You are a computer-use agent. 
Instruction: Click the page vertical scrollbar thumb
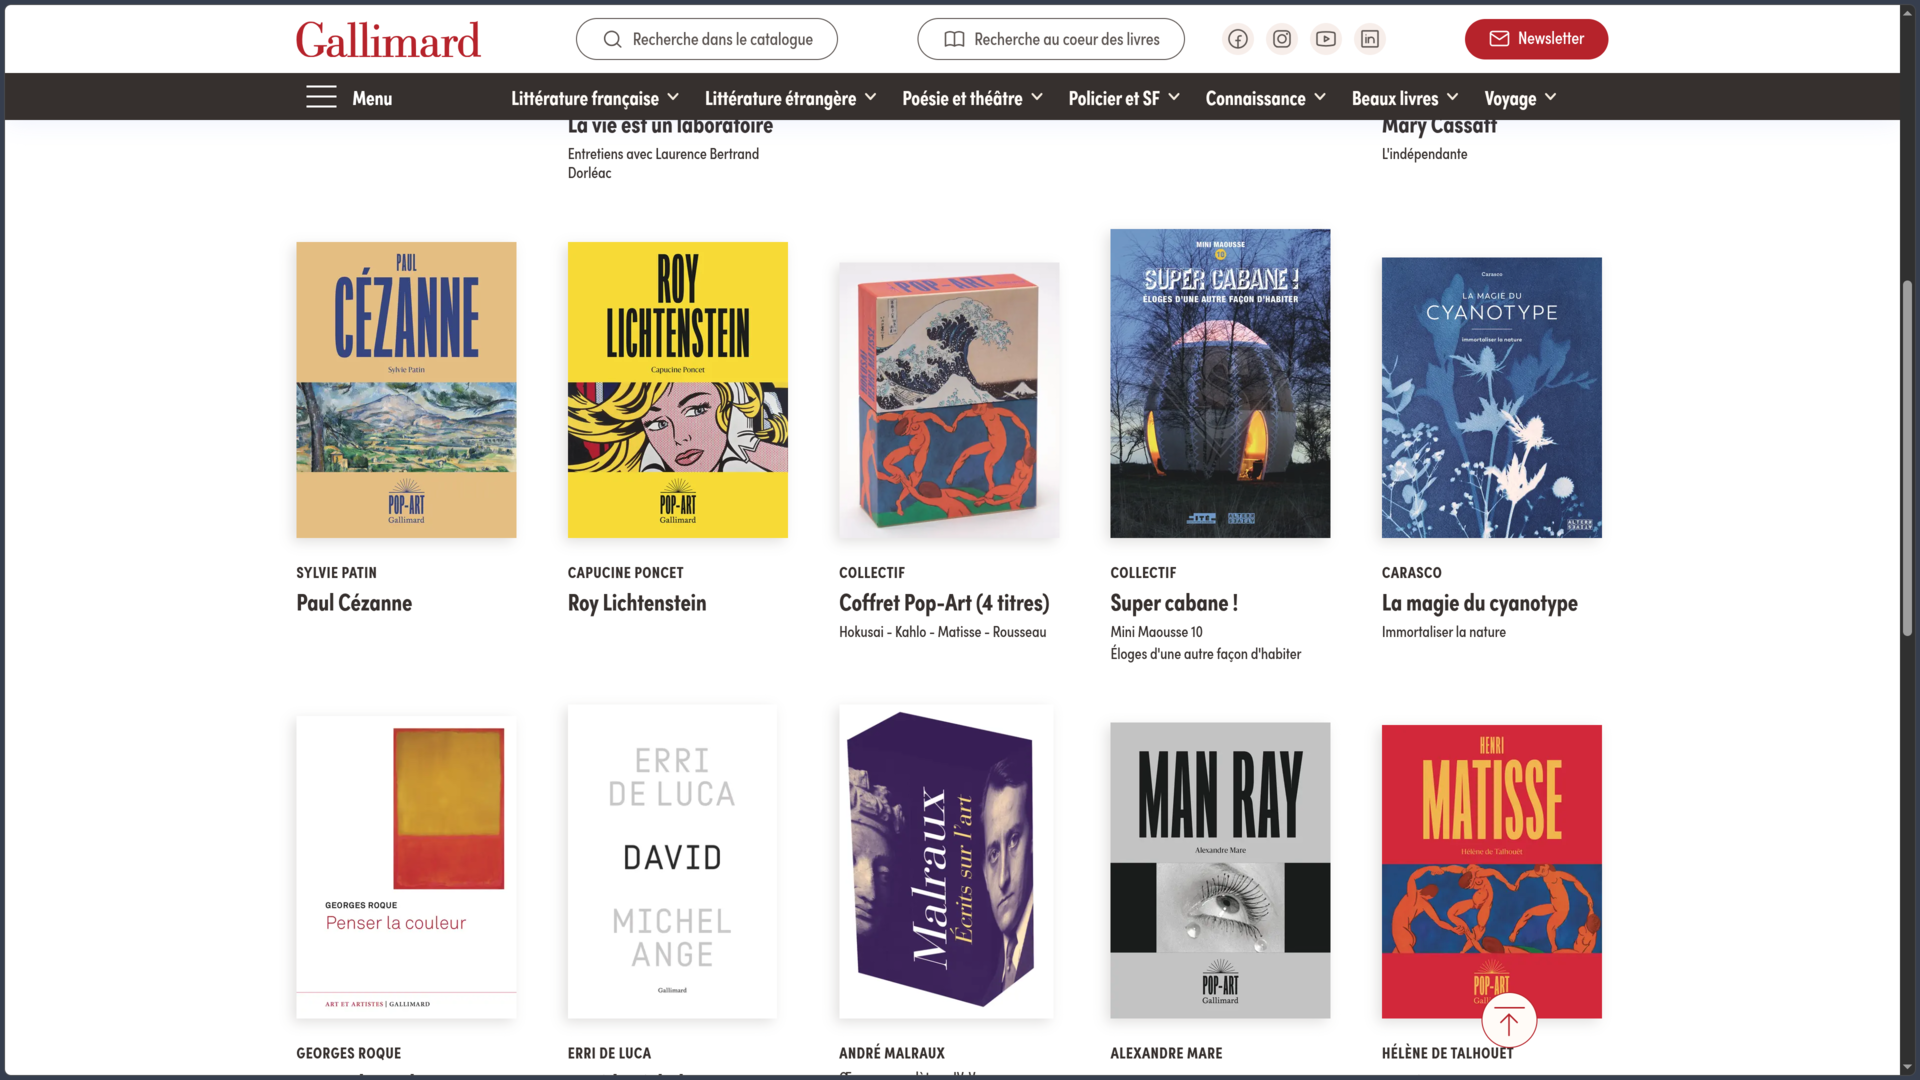(1907, 458)
